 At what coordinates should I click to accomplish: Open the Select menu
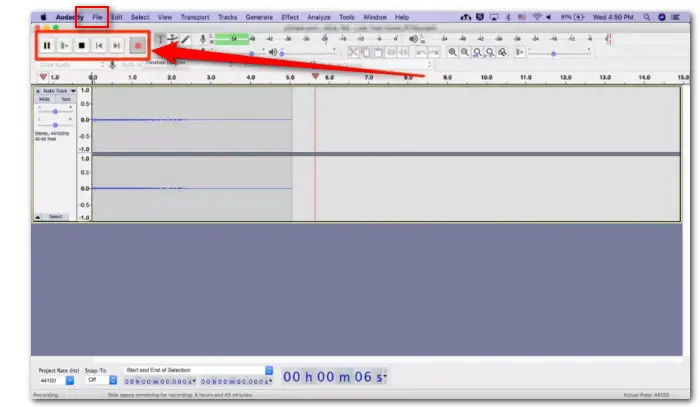[x=140, y=17]
